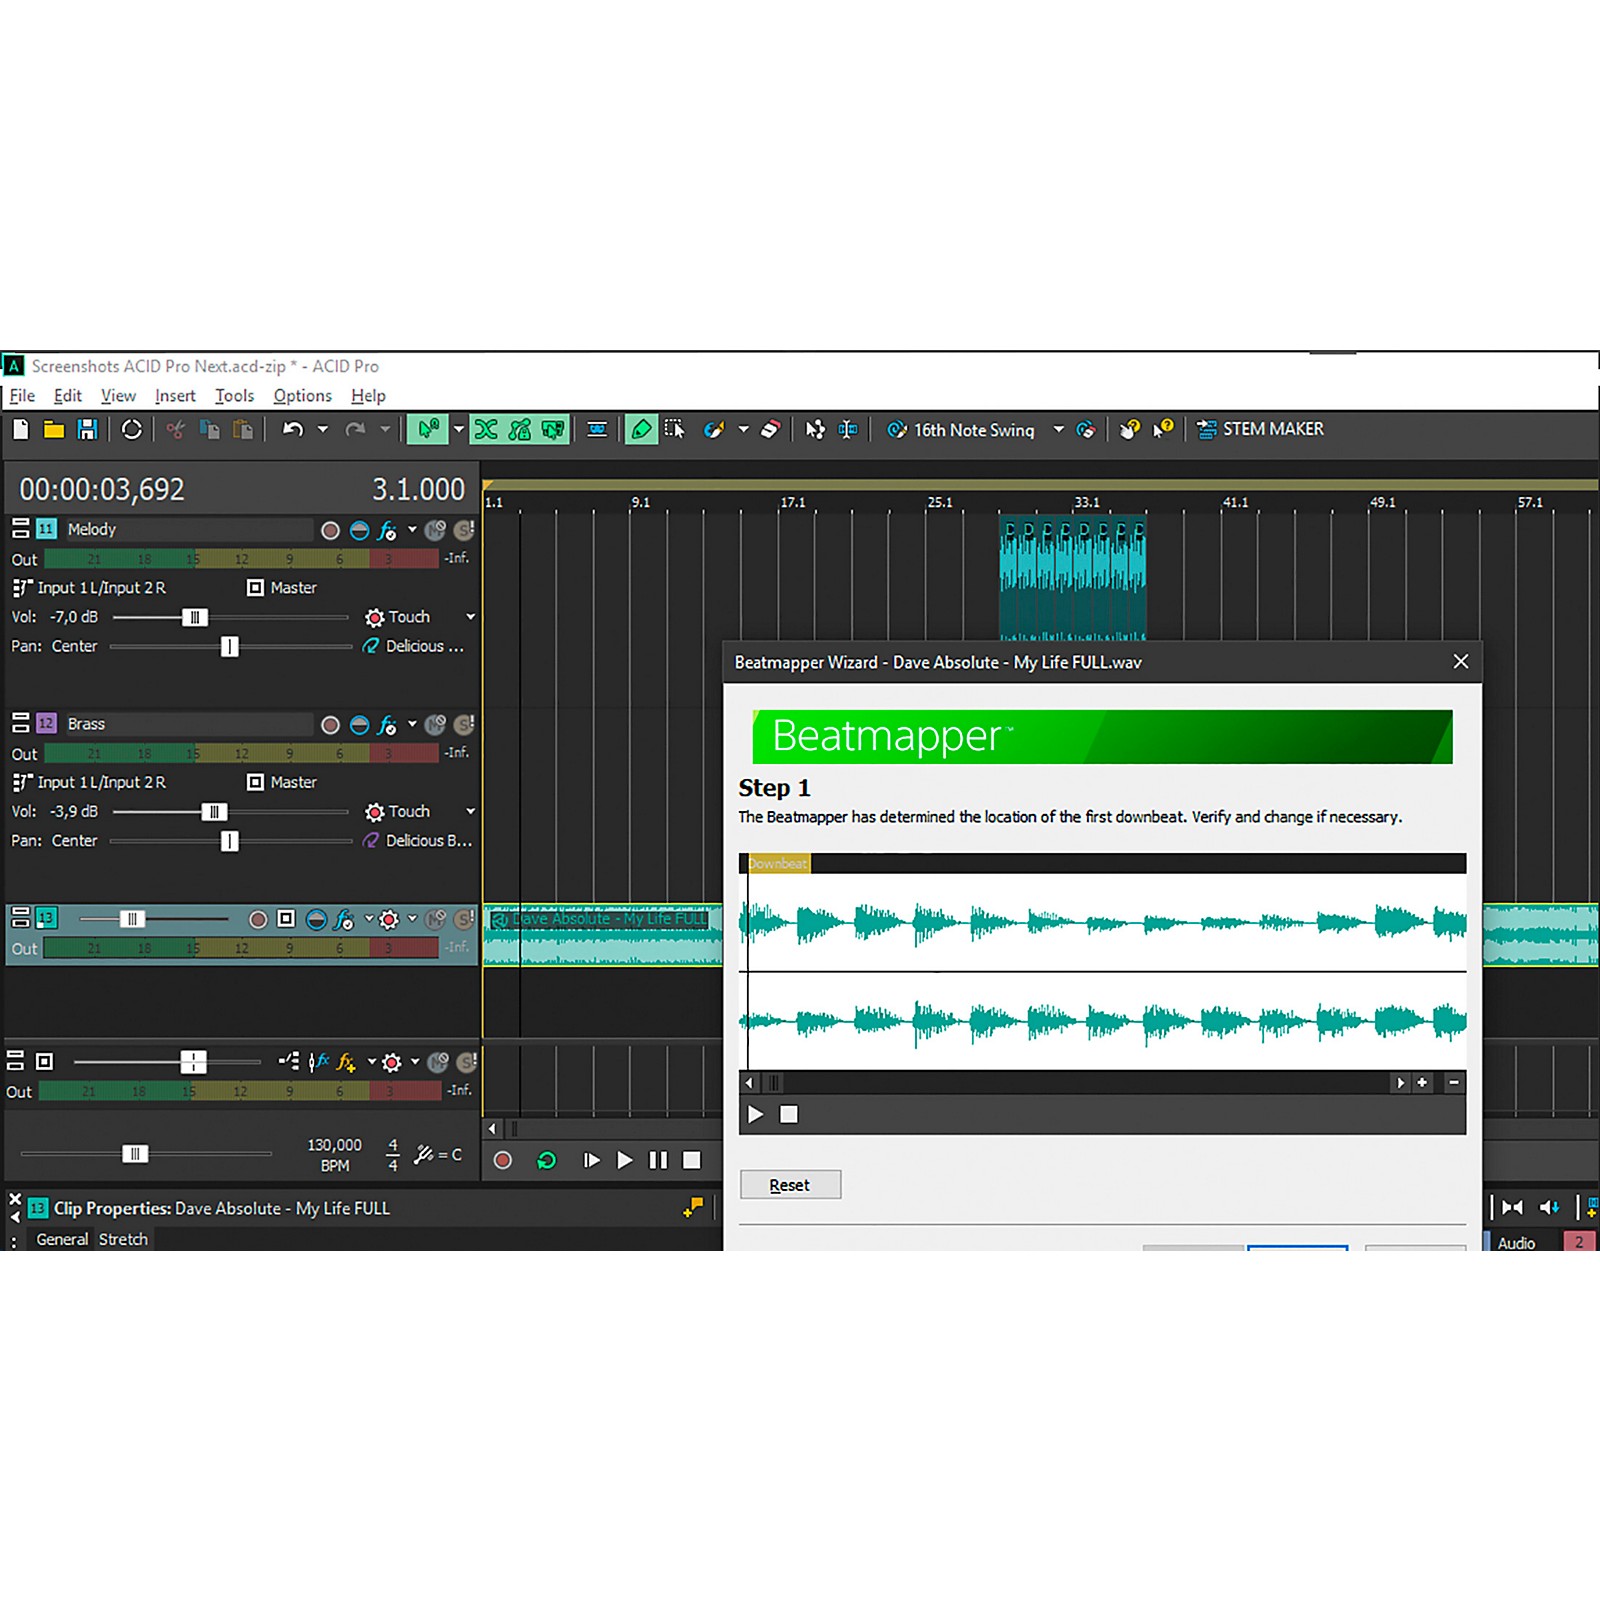The image size is (1600, 1600).
Task: Switch to Stretch tab in Clip Properties
Action: click(x=123, y=1240)
